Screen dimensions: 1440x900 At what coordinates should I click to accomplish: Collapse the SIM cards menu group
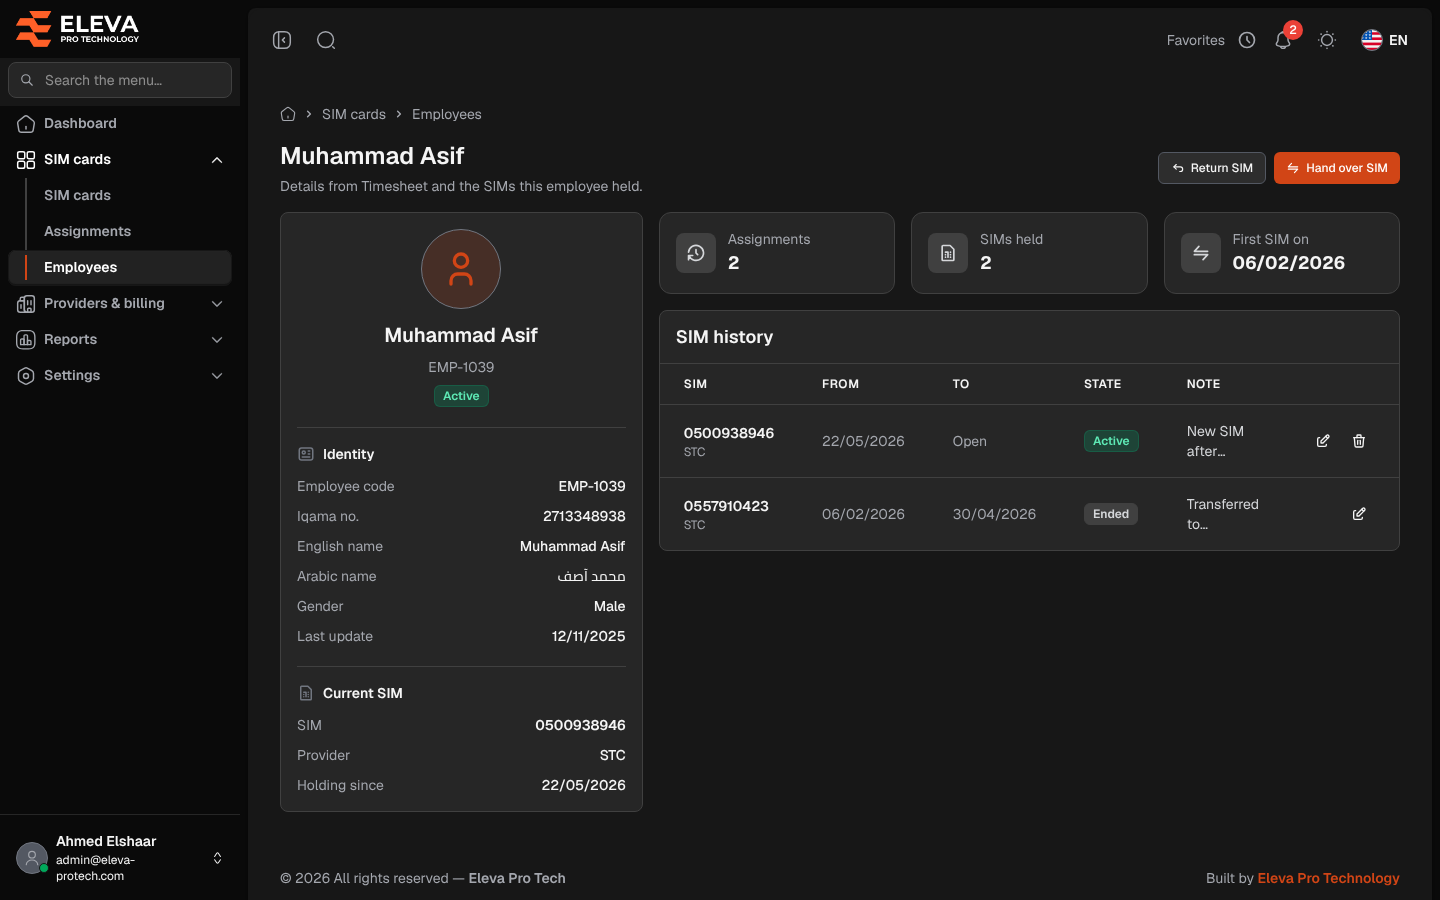[120, 159]
